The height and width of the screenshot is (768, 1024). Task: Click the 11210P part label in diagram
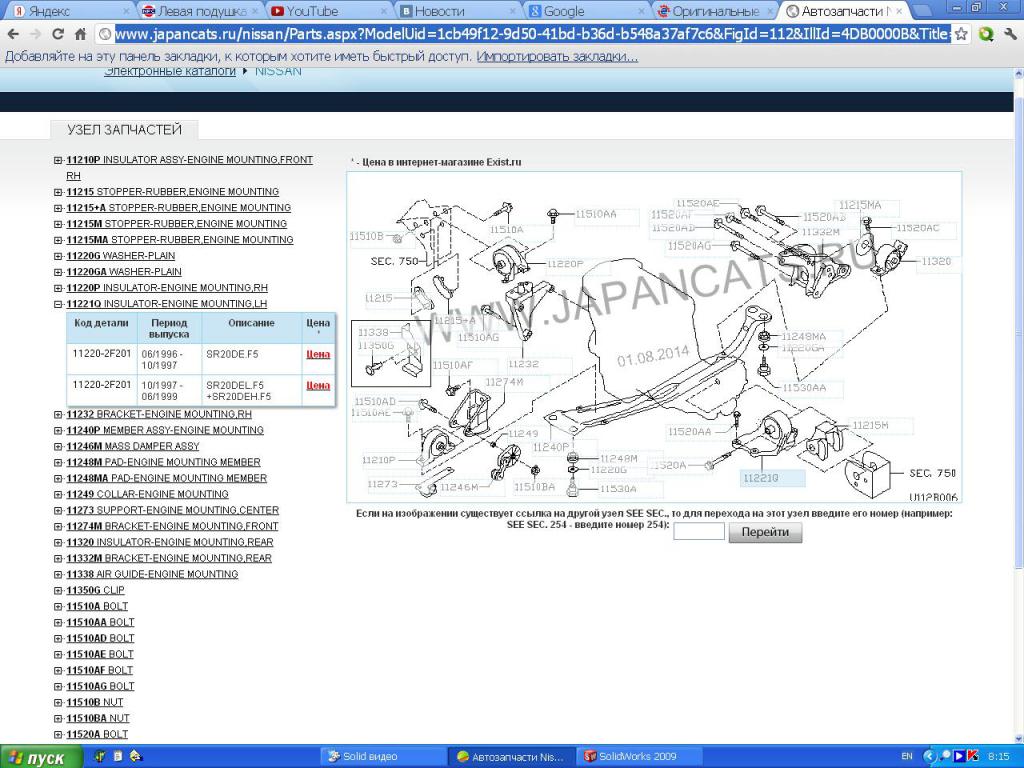point(379,460)
